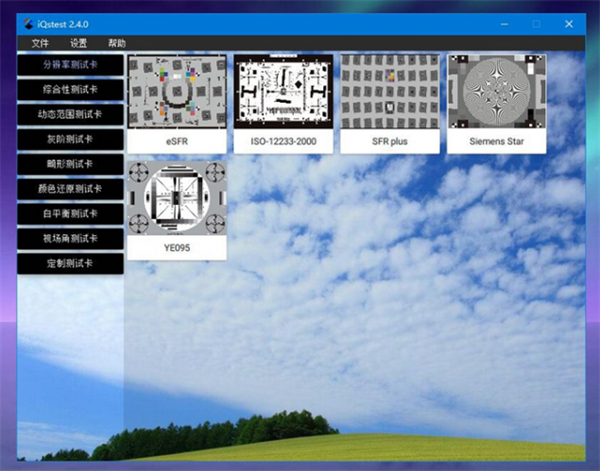Screen dimensions: 600x471
Task: Select the 白平衡测试卡 category
Action: pos(70,214)
